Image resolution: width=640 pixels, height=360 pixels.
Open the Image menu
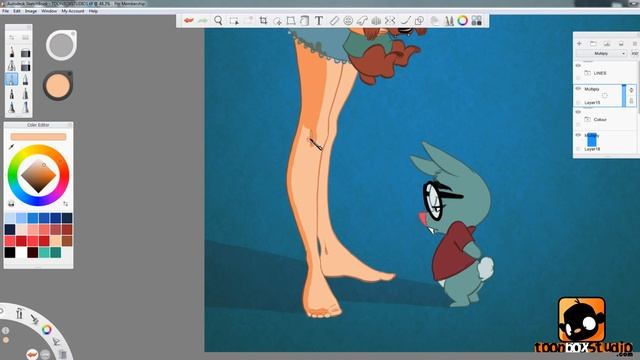pyautogui.click(x=31, y=11)
